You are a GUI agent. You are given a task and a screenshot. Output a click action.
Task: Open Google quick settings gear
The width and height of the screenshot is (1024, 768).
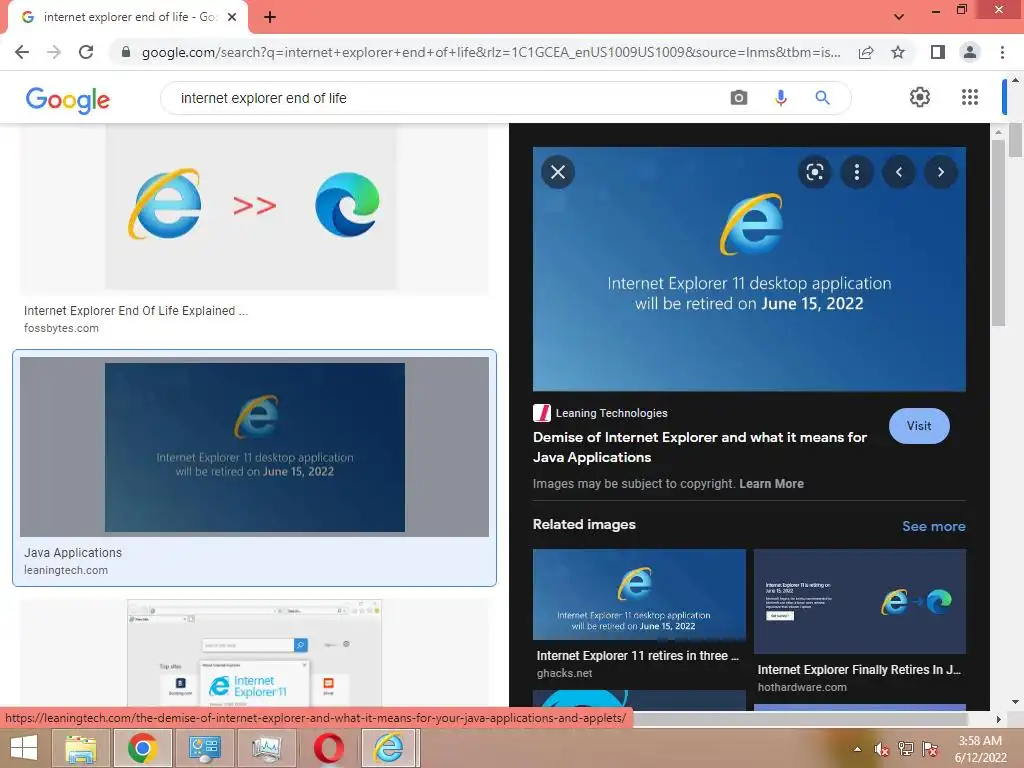coord(920,97)
